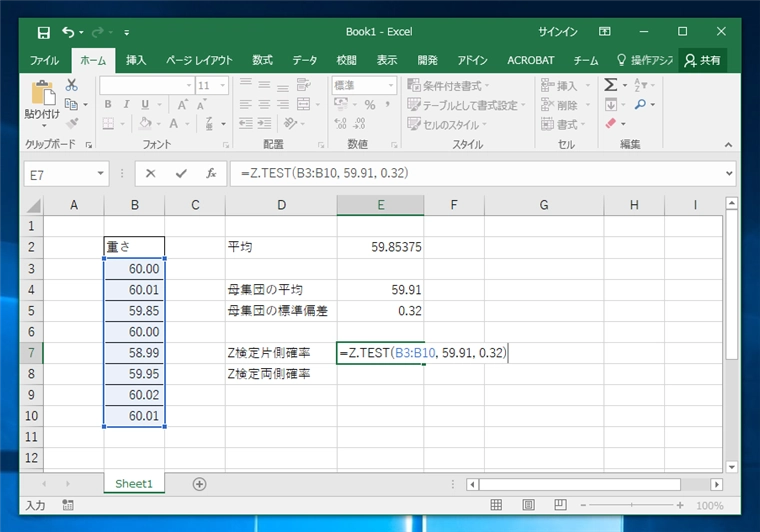Switch to the 数式 tab

pos(263,61)
